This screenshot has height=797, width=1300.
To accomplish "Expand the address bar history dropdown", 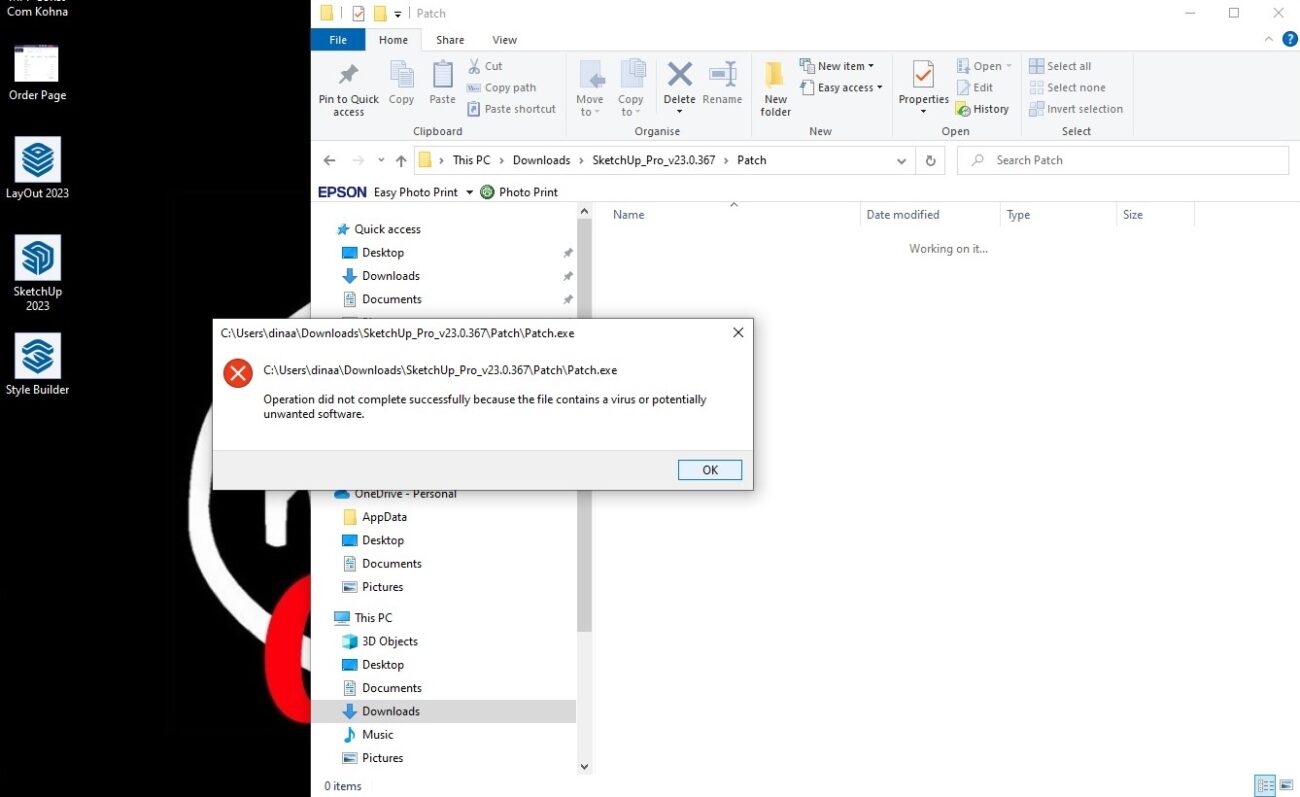I will [x=901, y=160].
